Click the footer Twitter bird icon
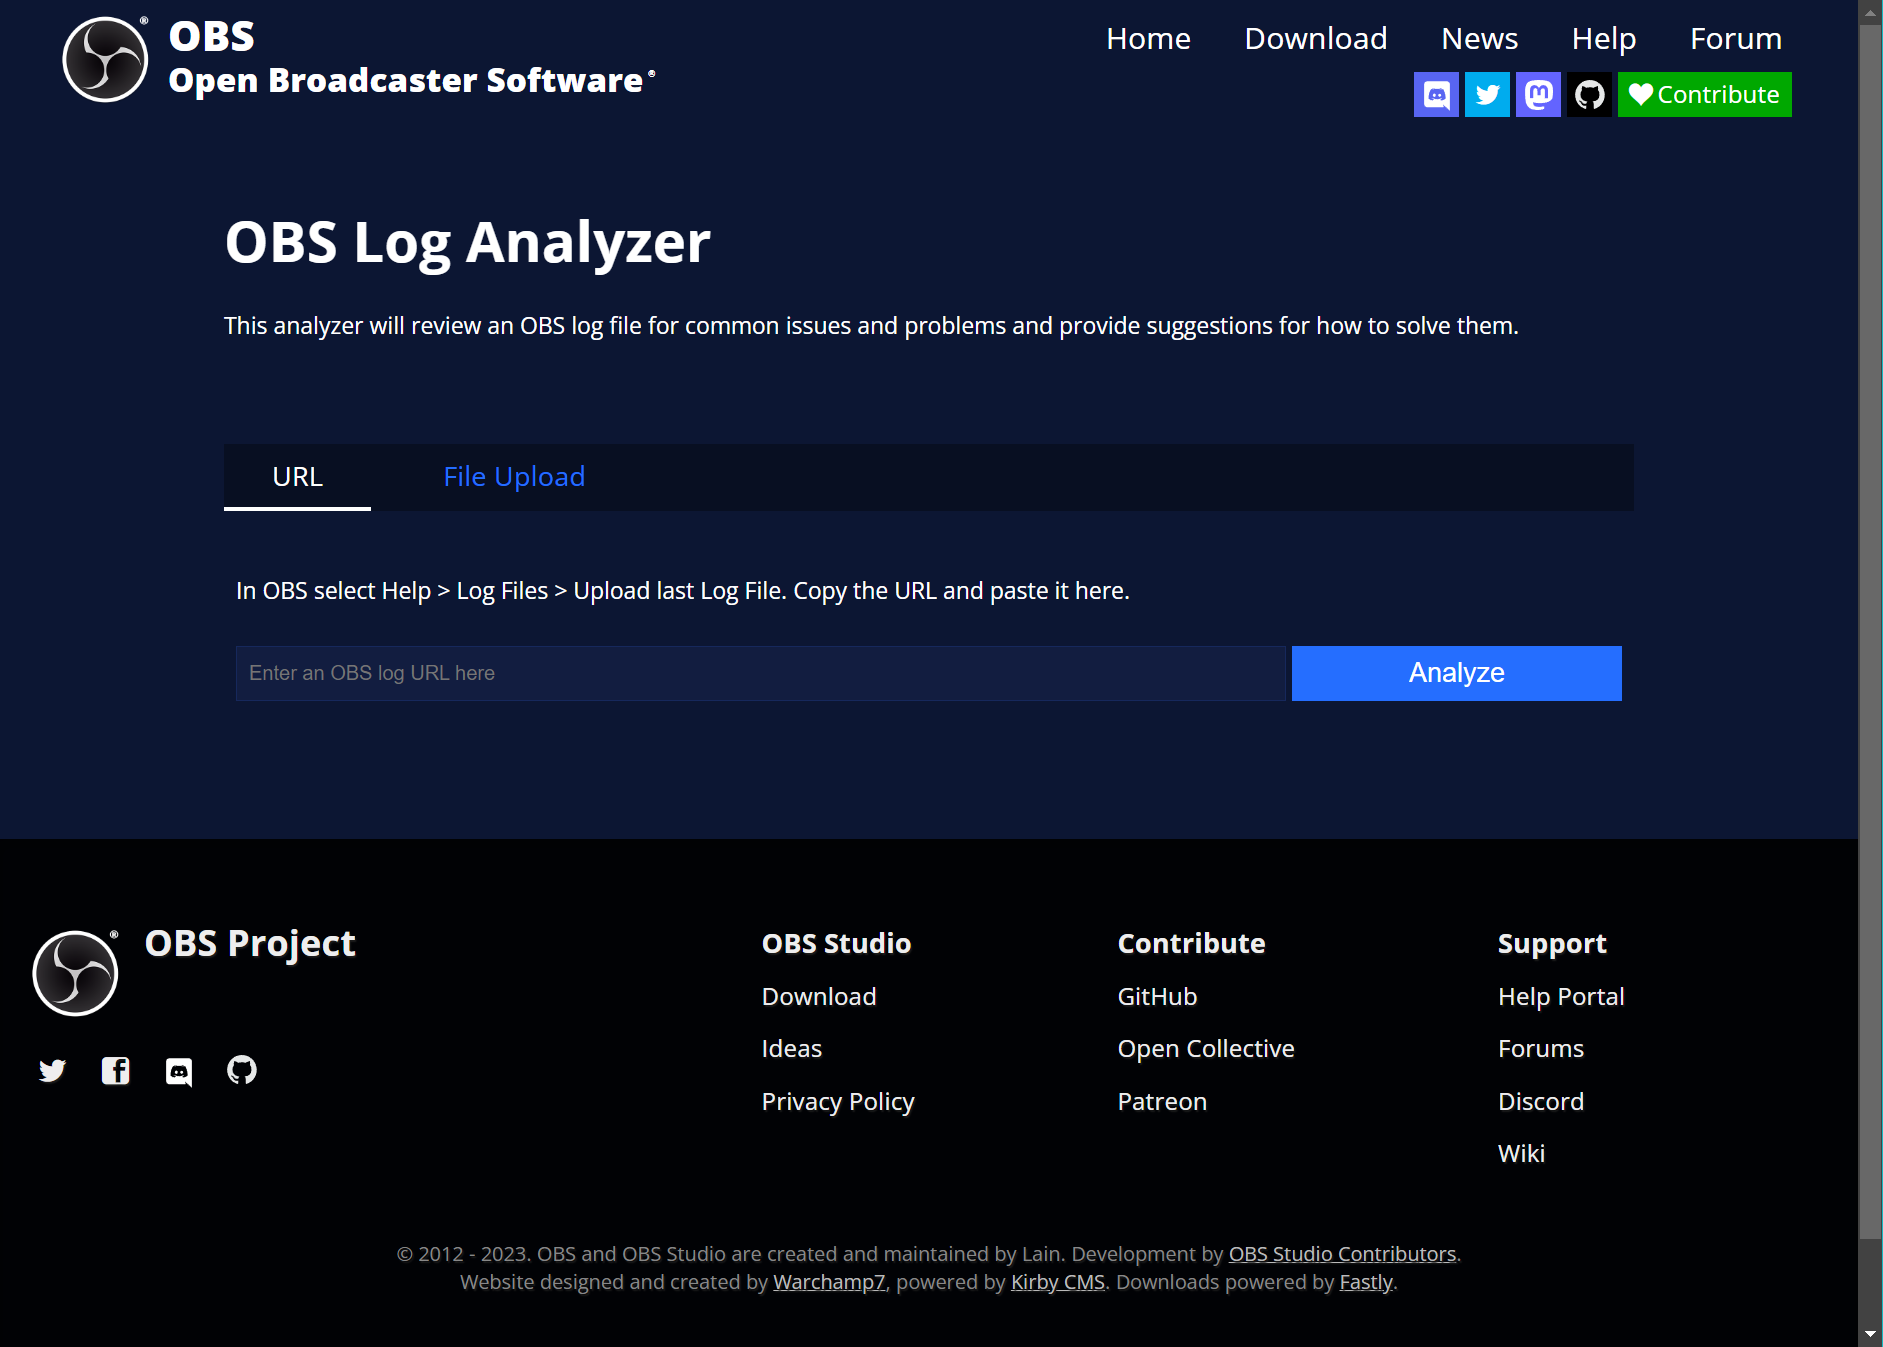This screenshot has height=1347, width=1883. coord(52,1071)
